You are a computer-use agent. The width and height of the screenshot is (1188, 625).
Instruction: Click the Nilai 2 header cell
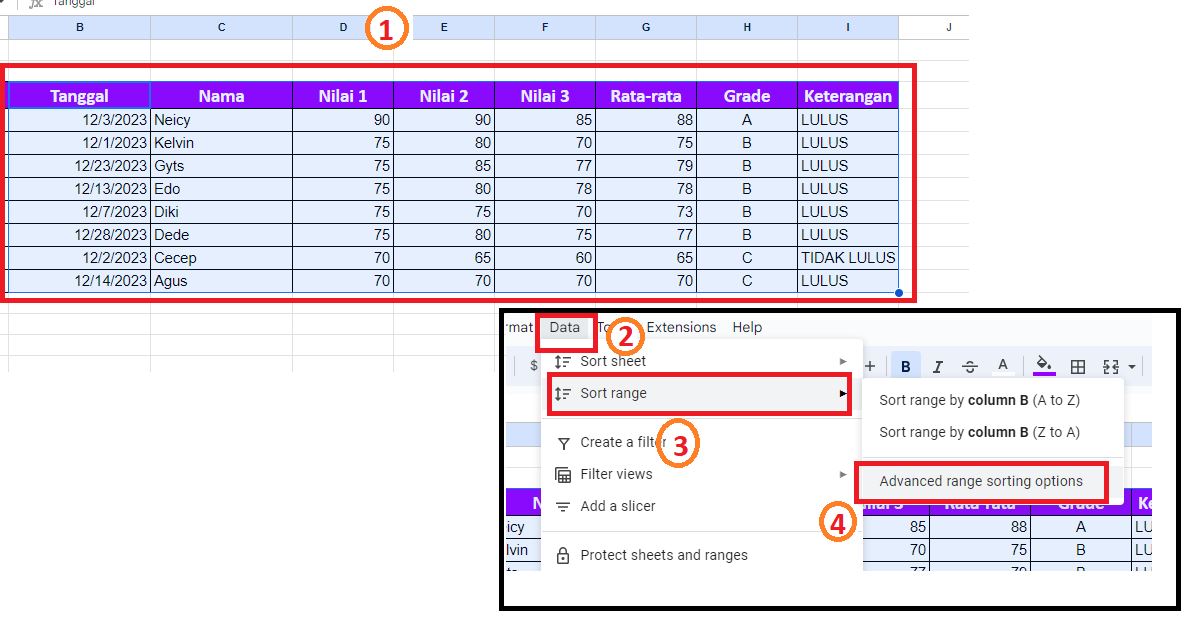click(x=444, y=96)
